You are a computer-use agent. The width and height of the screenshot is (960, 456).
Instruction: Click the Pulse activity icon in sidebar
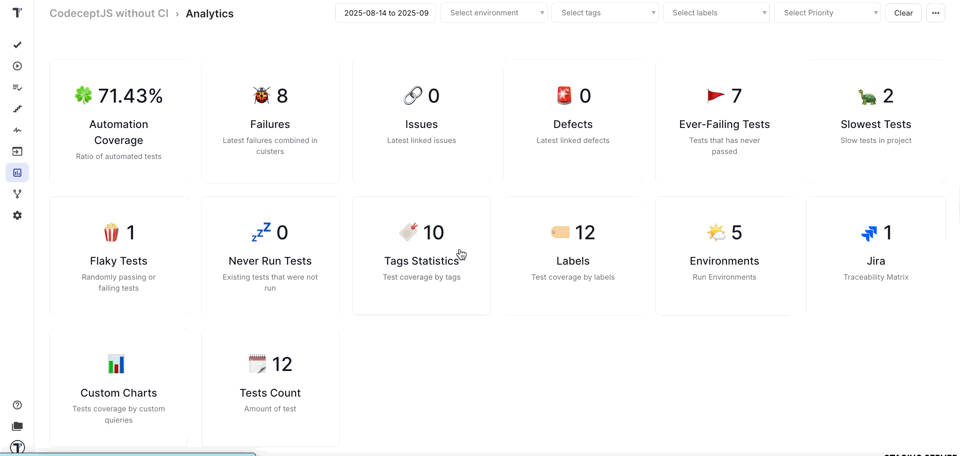point(17,130)
